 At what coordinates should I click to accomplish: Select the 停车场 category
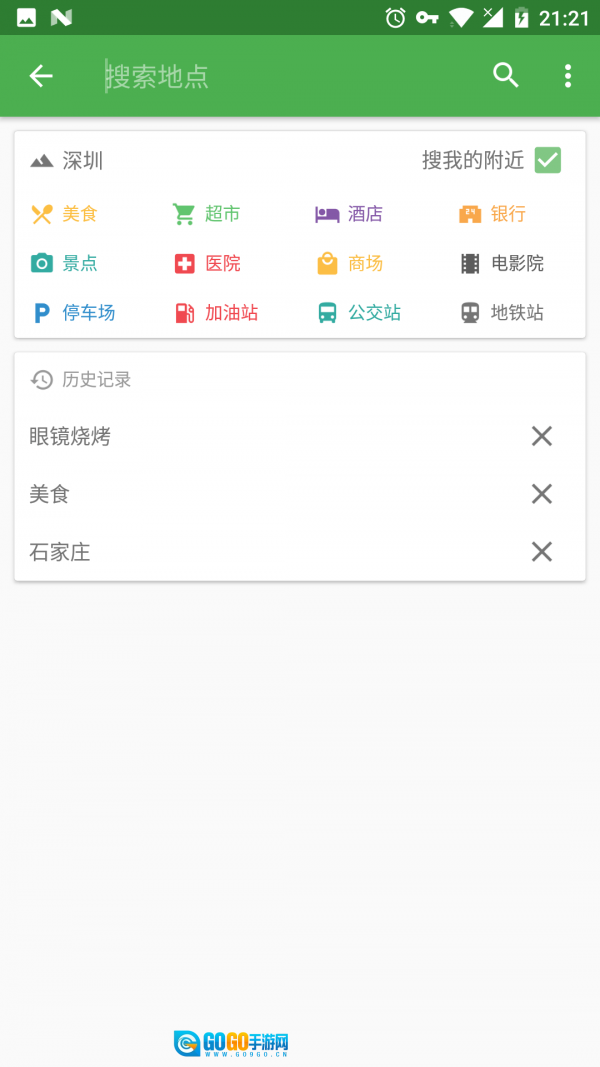tap(74, 313)
